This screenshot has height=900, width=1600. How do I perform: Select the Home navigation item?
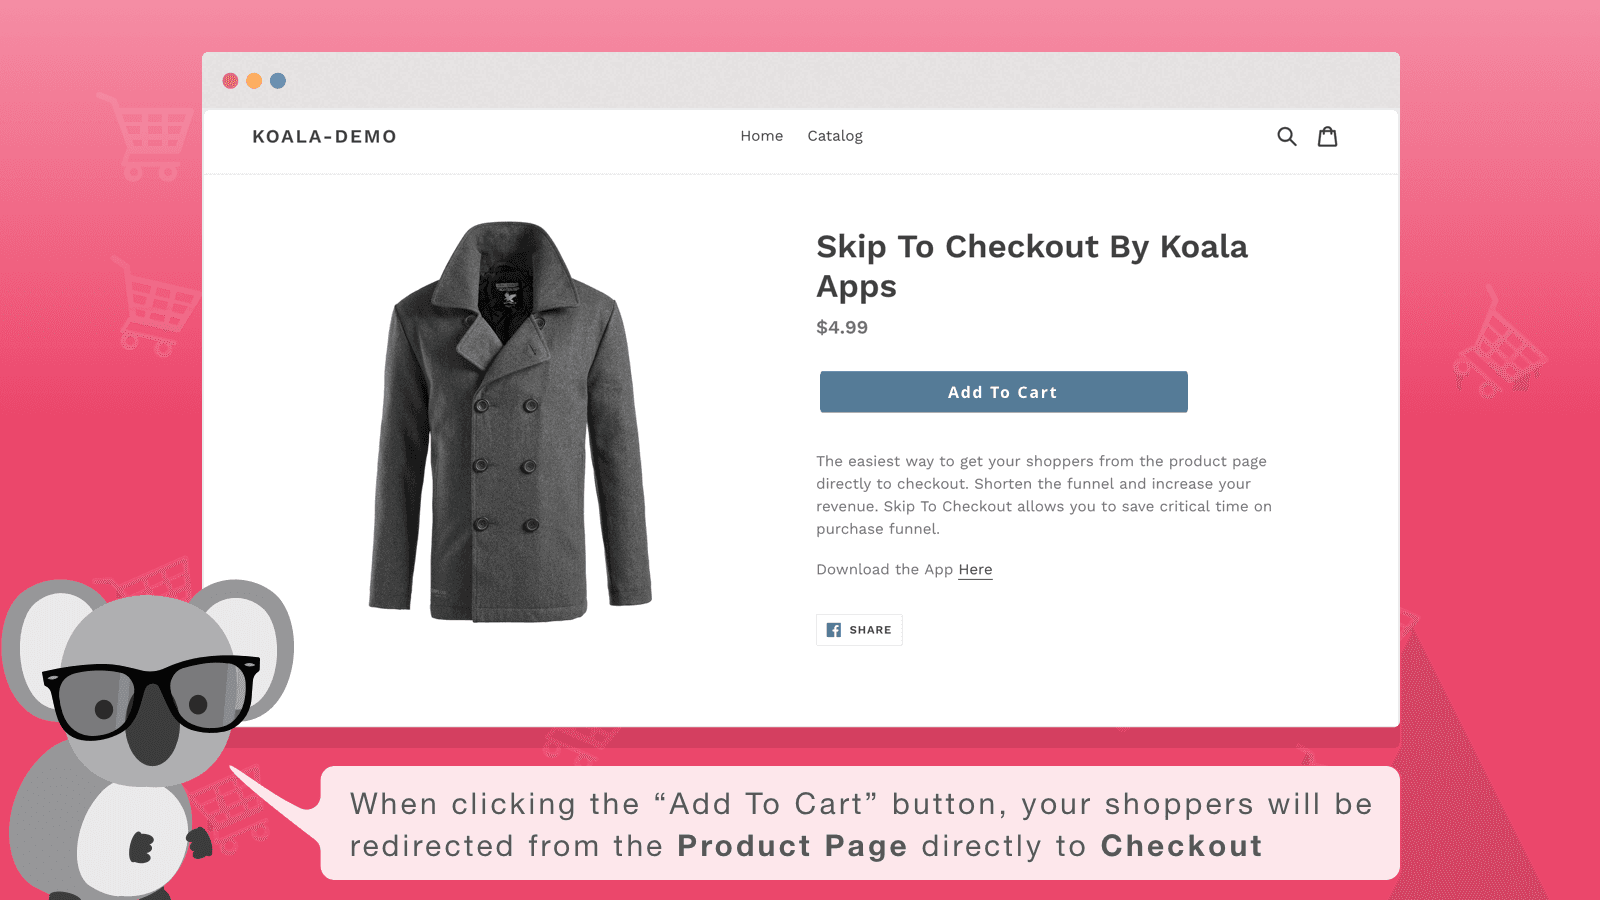tap(761, 136)
